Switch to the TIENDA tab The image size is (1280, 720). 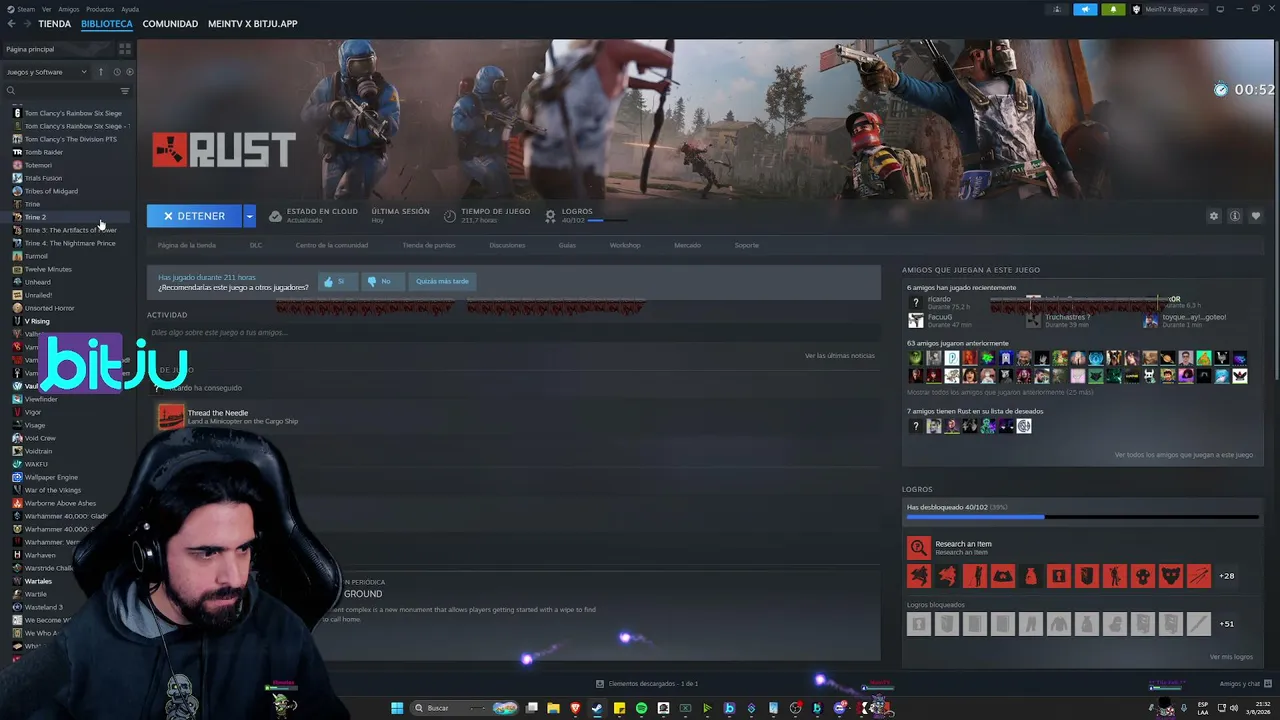55,24
